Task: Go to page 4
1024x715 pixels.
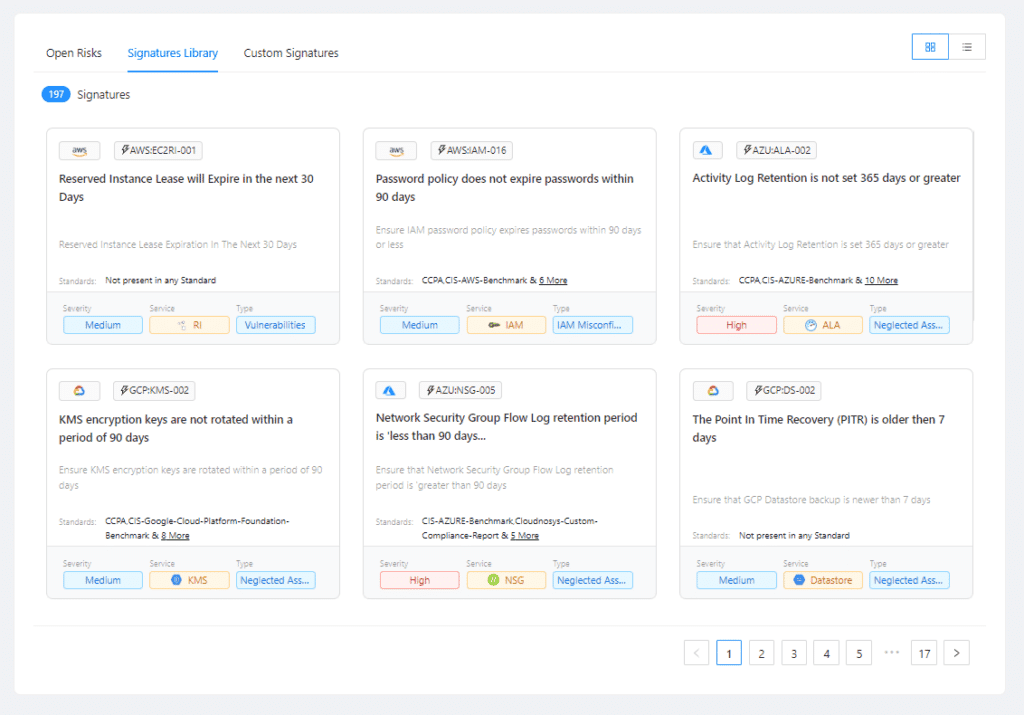Action: coord(826,653)
